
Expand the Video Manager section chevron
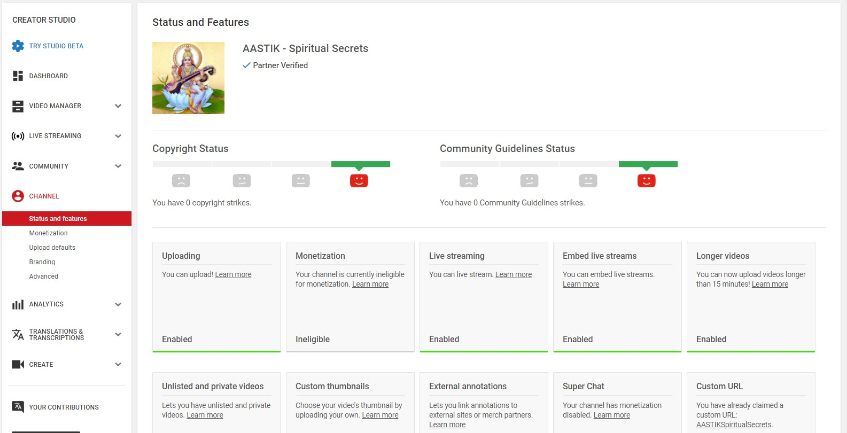click(x=118, y=106)
